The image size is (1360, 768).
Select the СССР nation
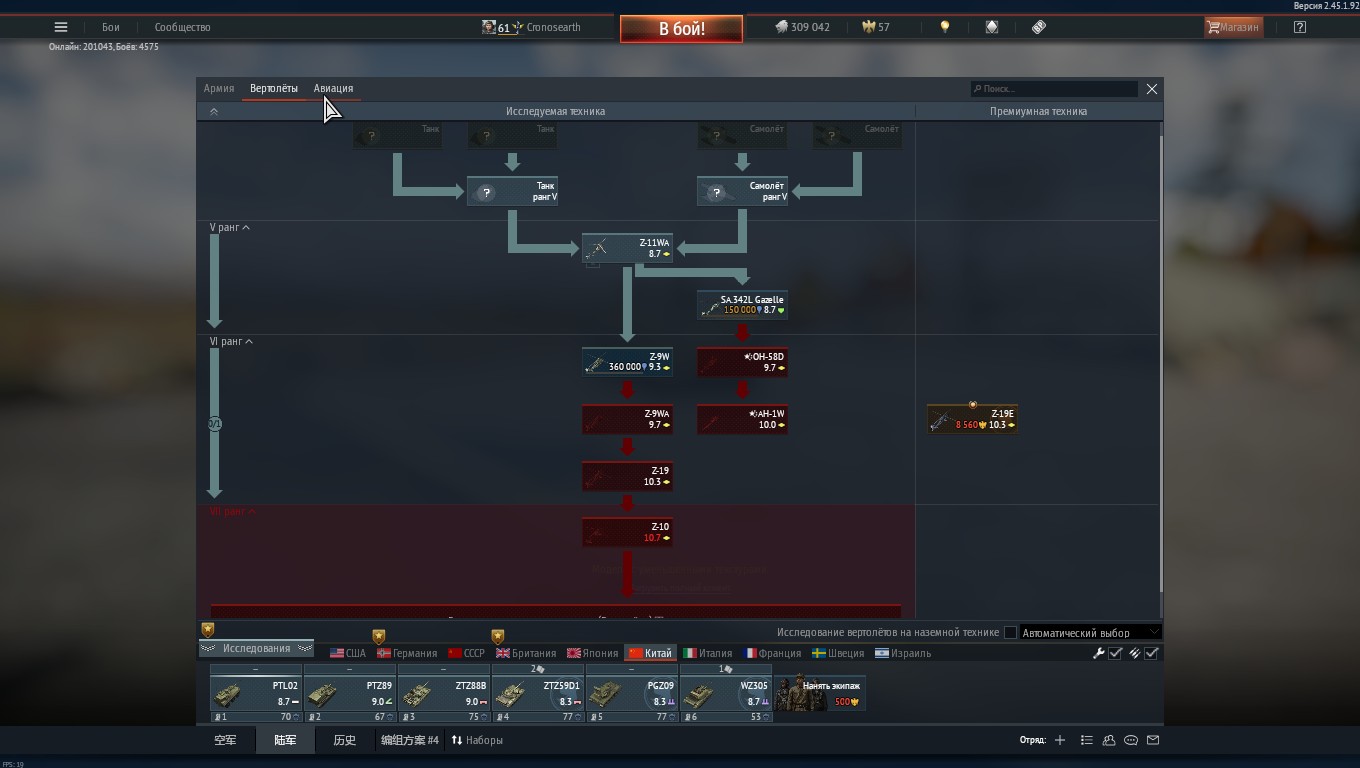(466, 653)
